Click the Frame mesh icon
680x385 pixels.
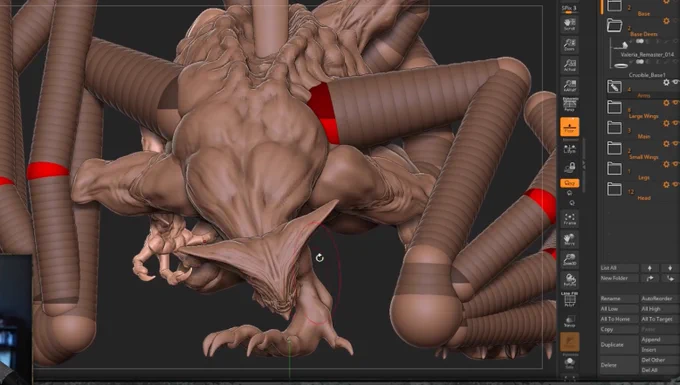tap(569, 219)
